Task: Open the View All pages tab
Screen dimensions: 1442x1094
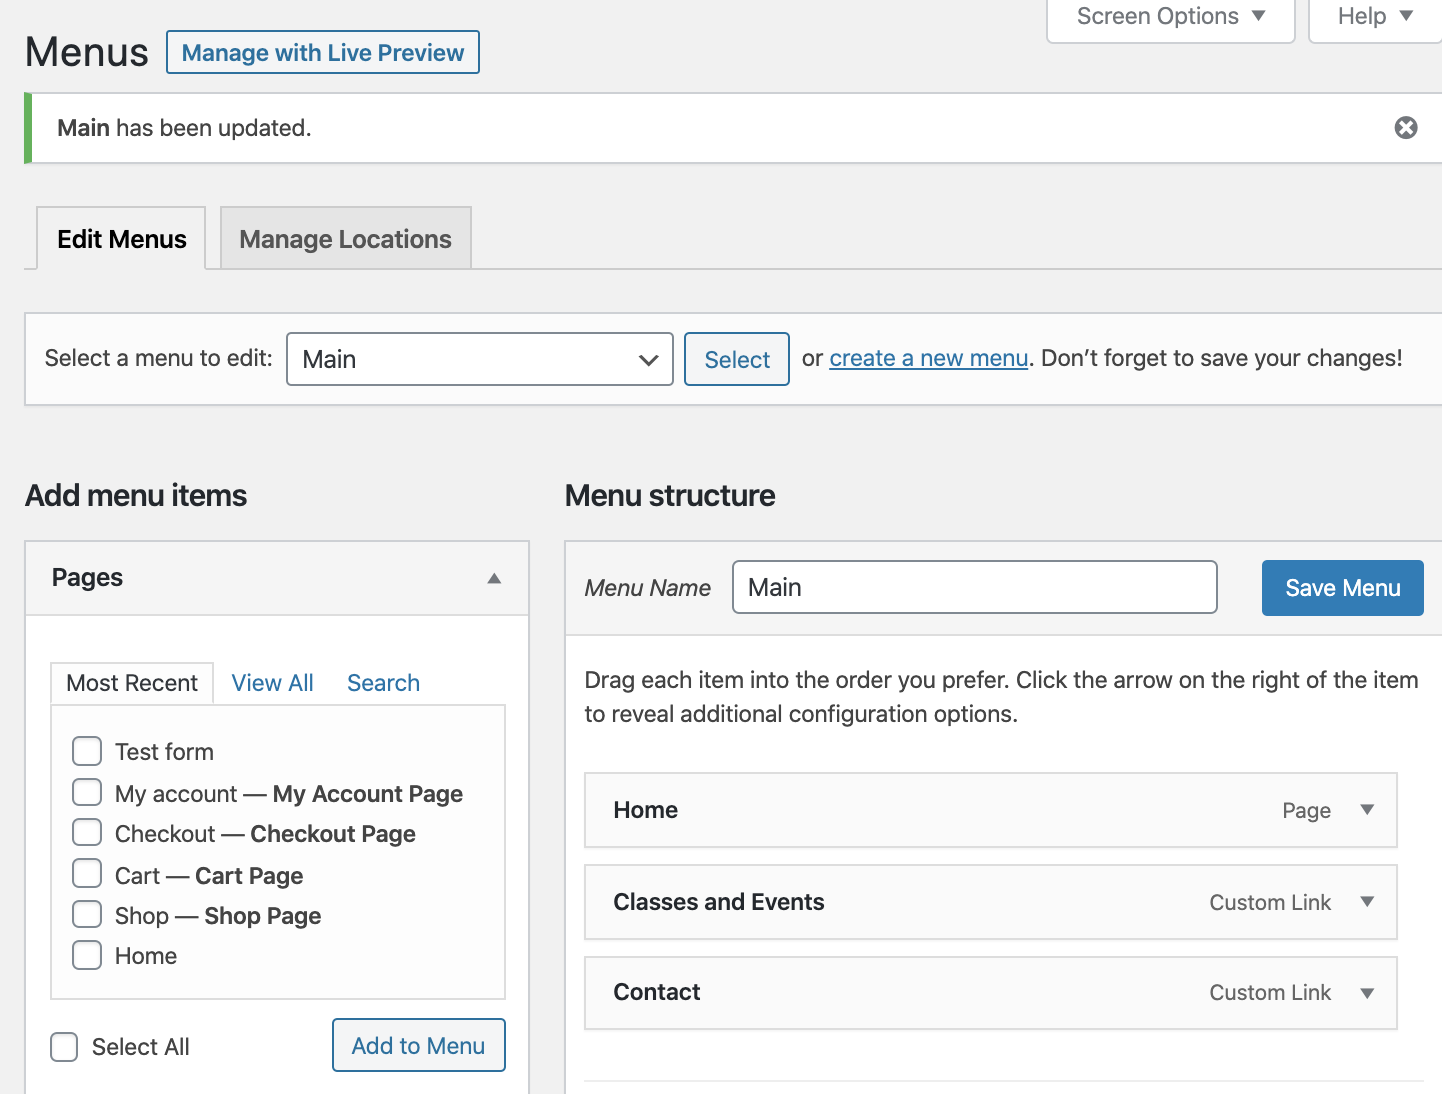Action: pos(272,683)
